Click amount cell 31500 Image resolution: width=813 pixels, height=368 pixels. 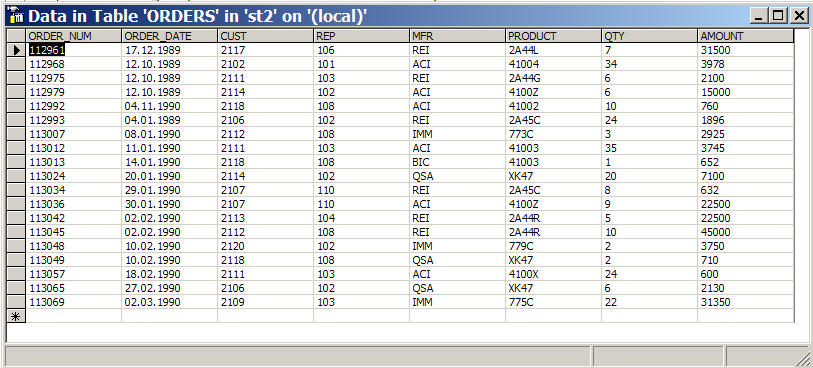pos(746,50)
